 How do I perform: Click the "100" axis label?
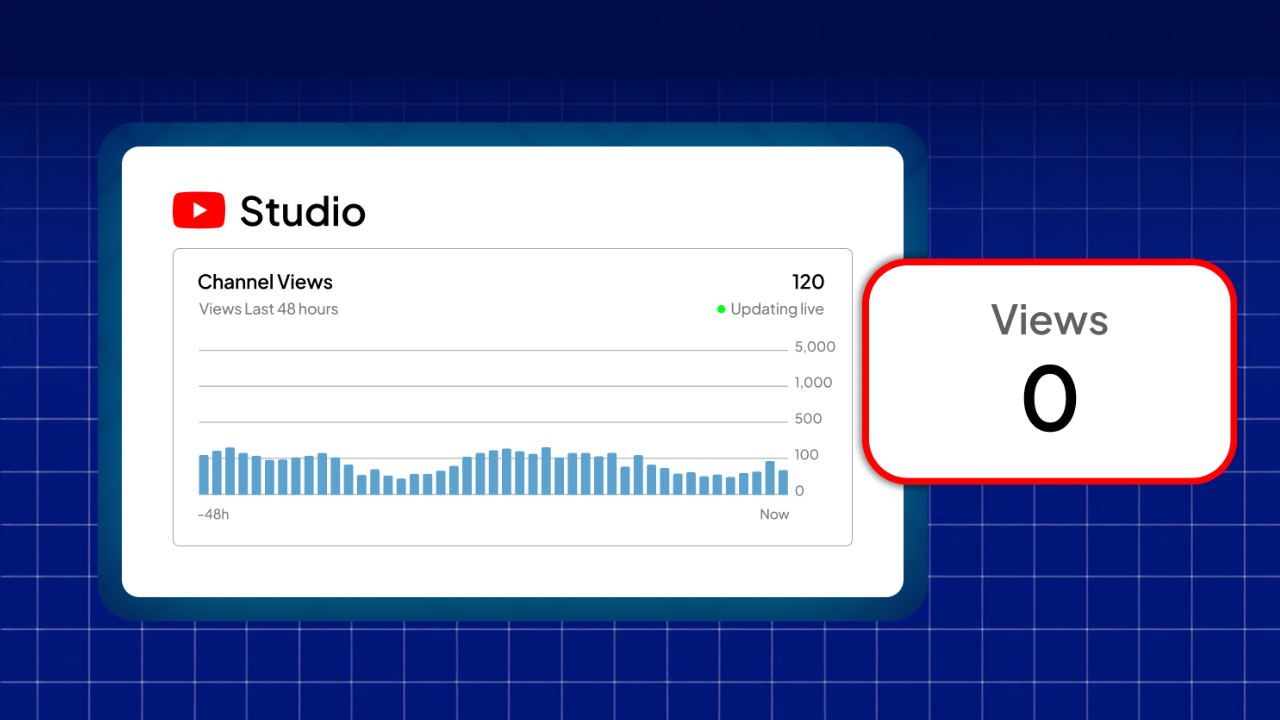806,455
